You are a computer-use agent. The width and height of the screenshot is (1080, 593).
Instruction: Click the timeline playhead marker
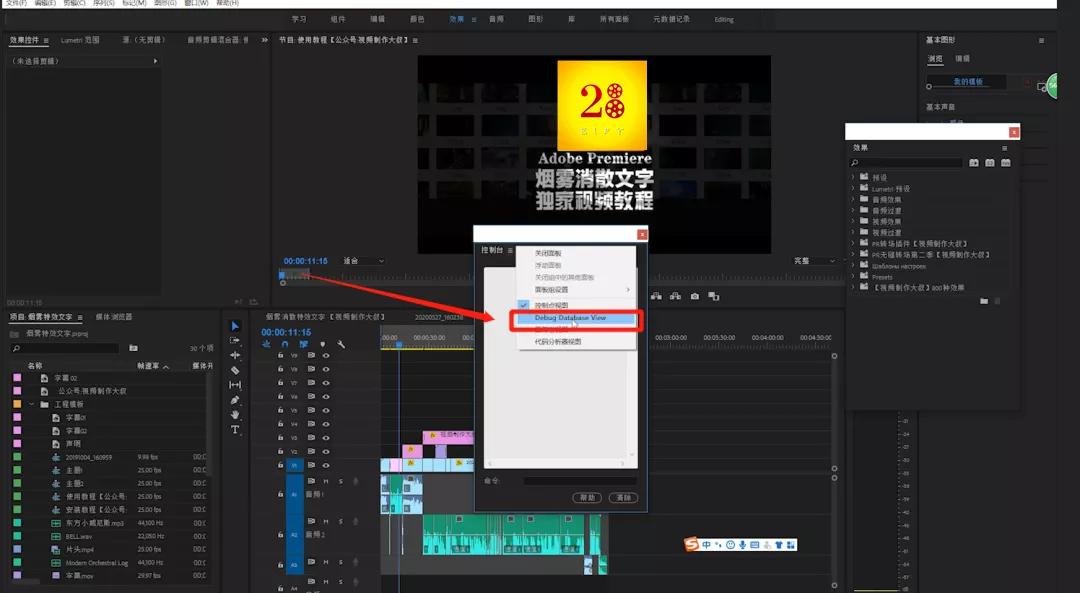tap(398, 343)
